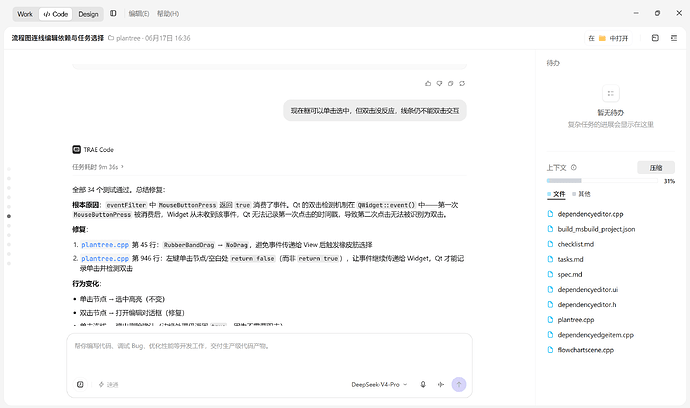690x408 pixels.
Task: Click the thumbs-up feedback icon
Action: tap(428, 84)
